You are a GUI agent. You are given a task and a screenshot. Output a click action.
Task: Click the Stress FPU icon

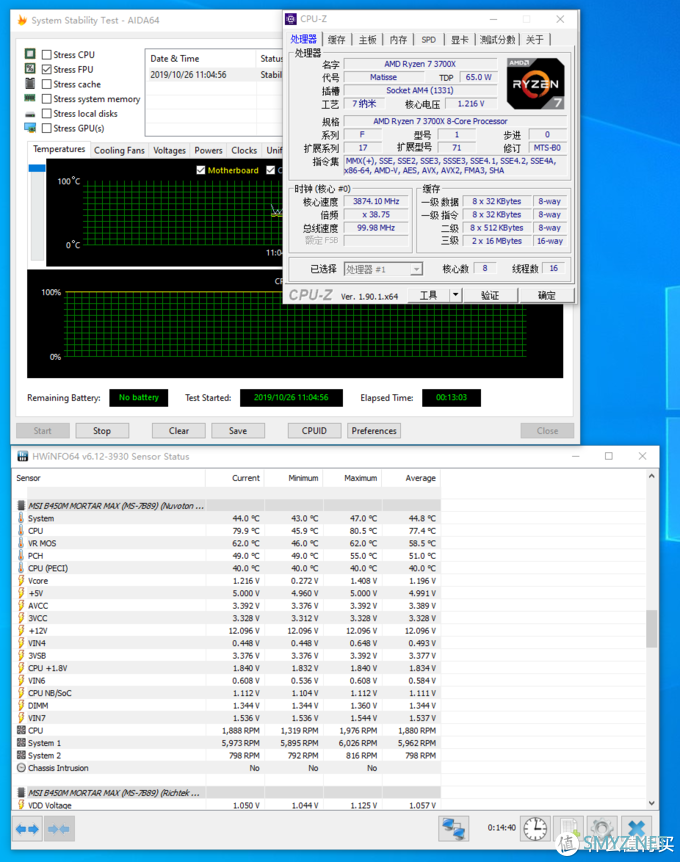pyautogui.click(x=30, y=69)
